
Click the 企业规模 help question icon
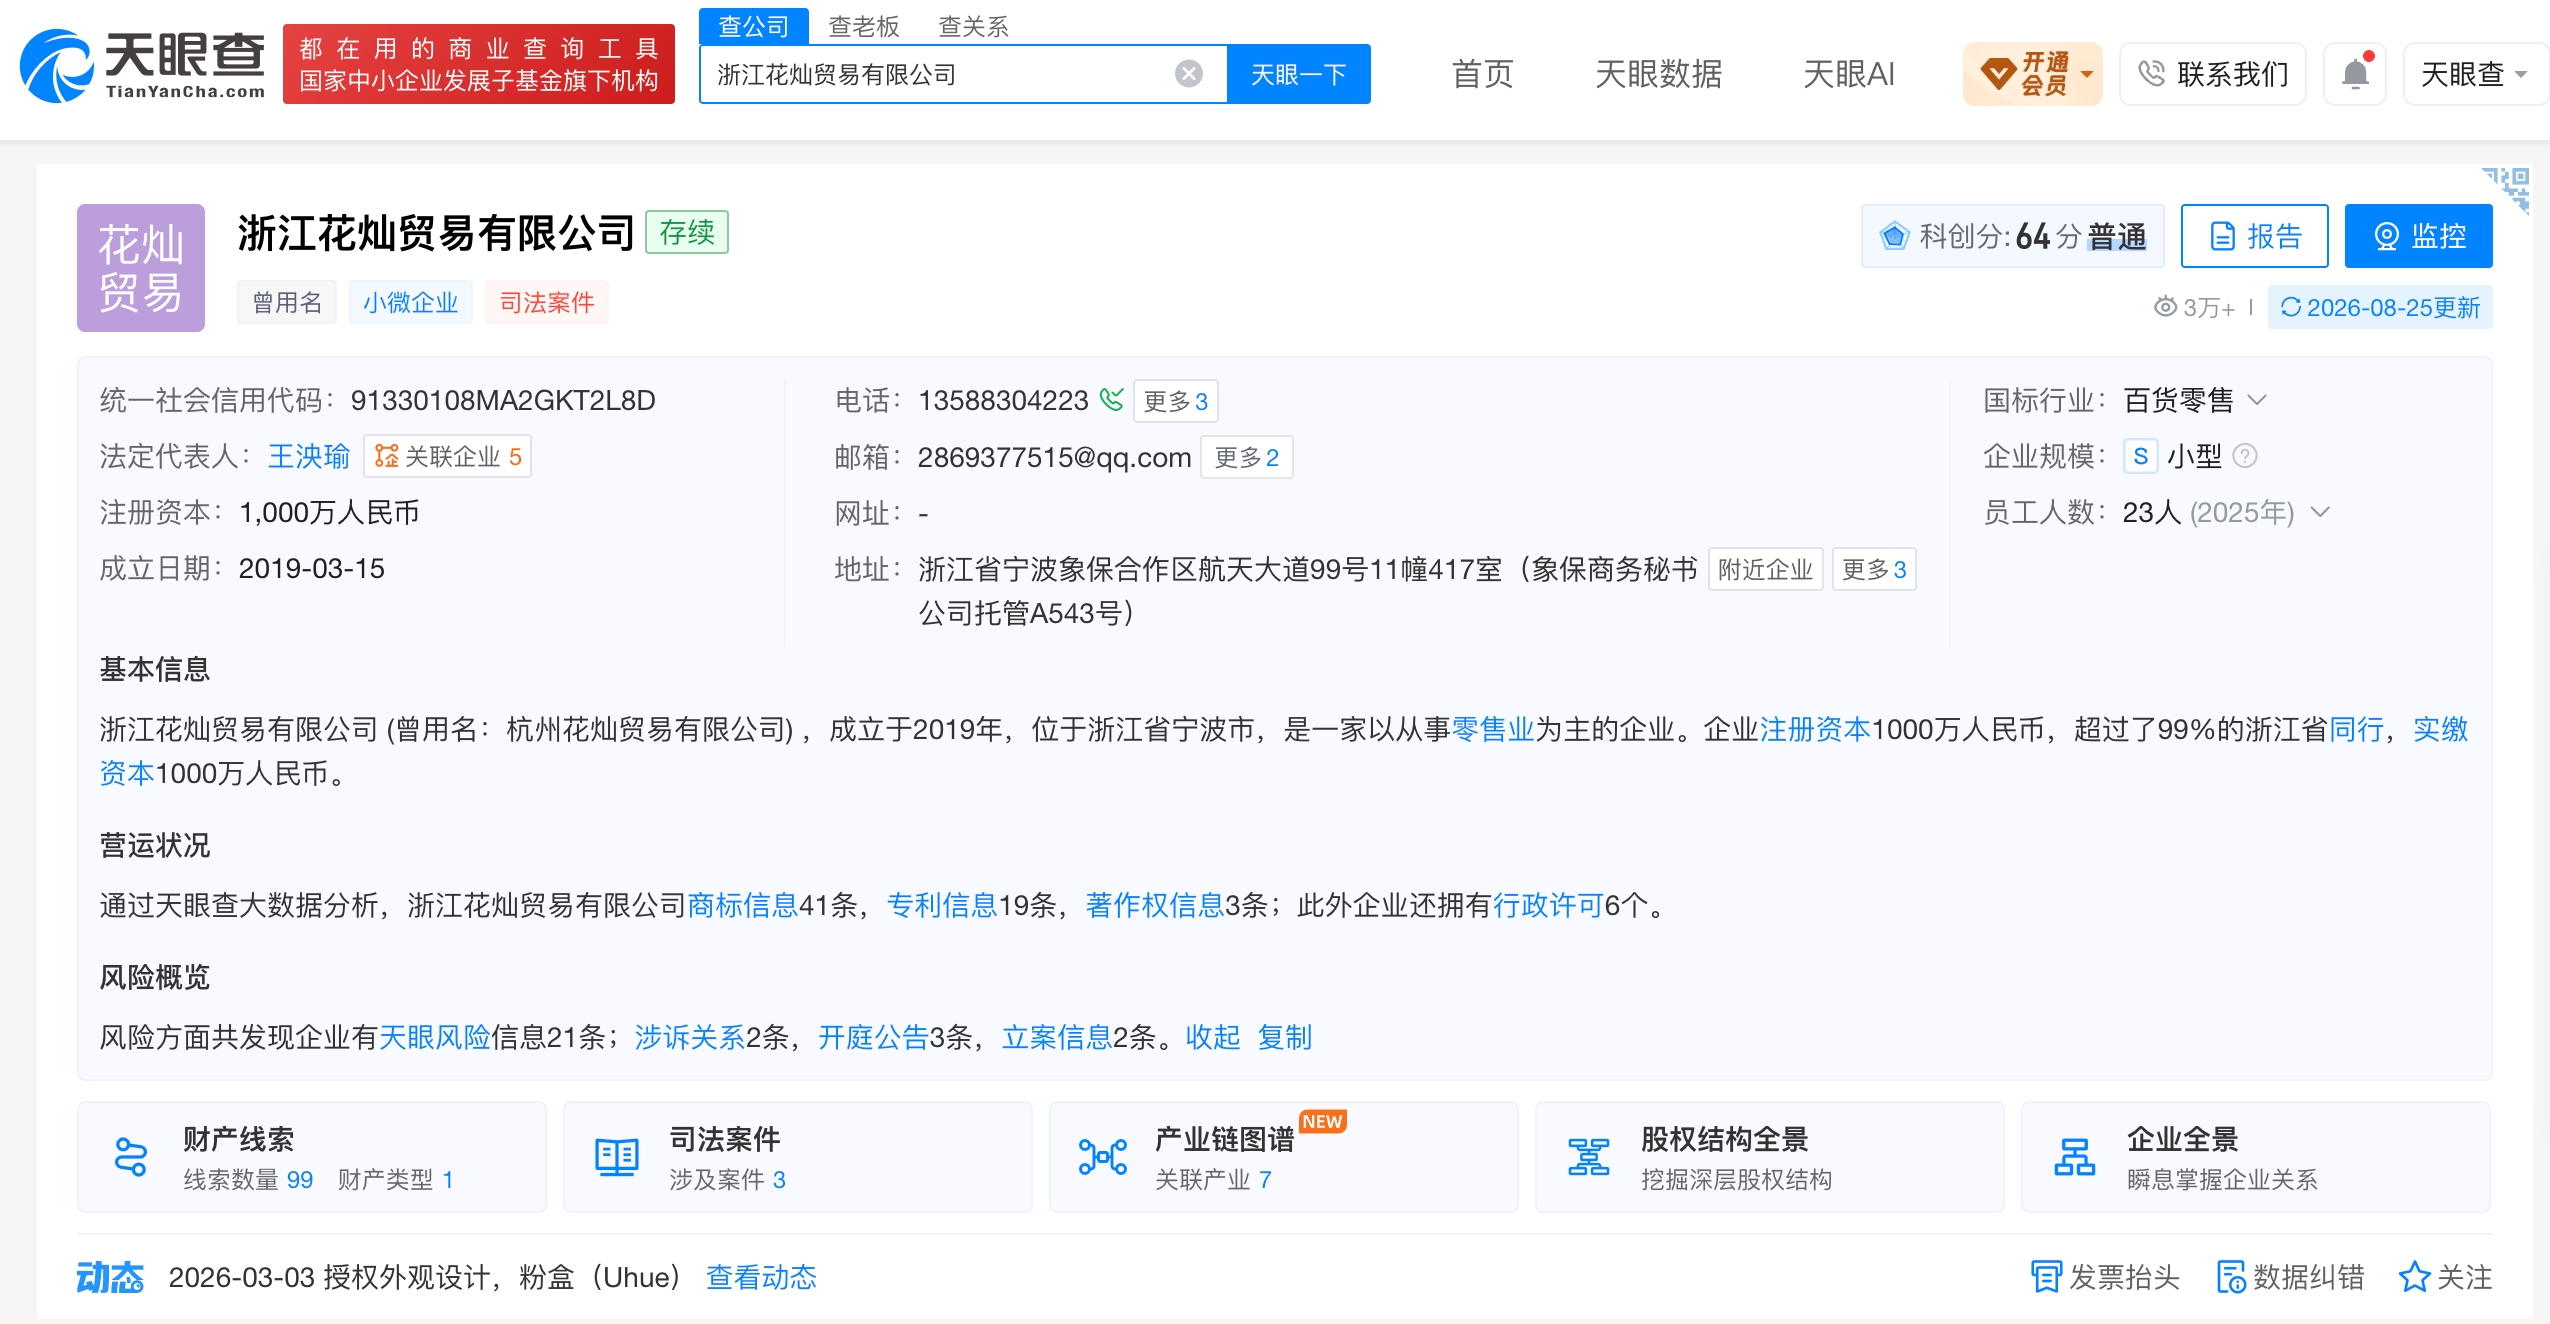[2245, 456]
